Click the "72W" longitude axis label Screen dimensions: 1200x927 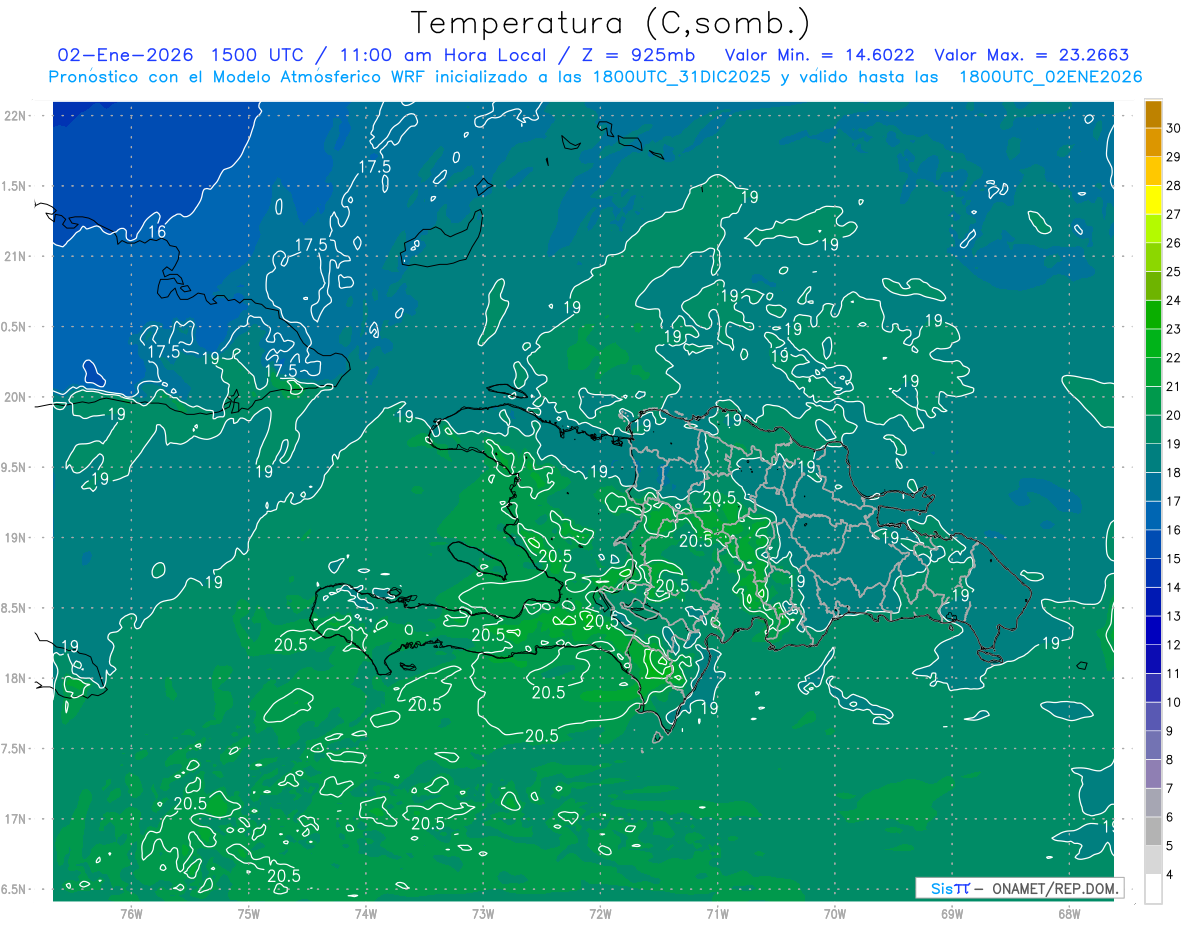point(600,913)
